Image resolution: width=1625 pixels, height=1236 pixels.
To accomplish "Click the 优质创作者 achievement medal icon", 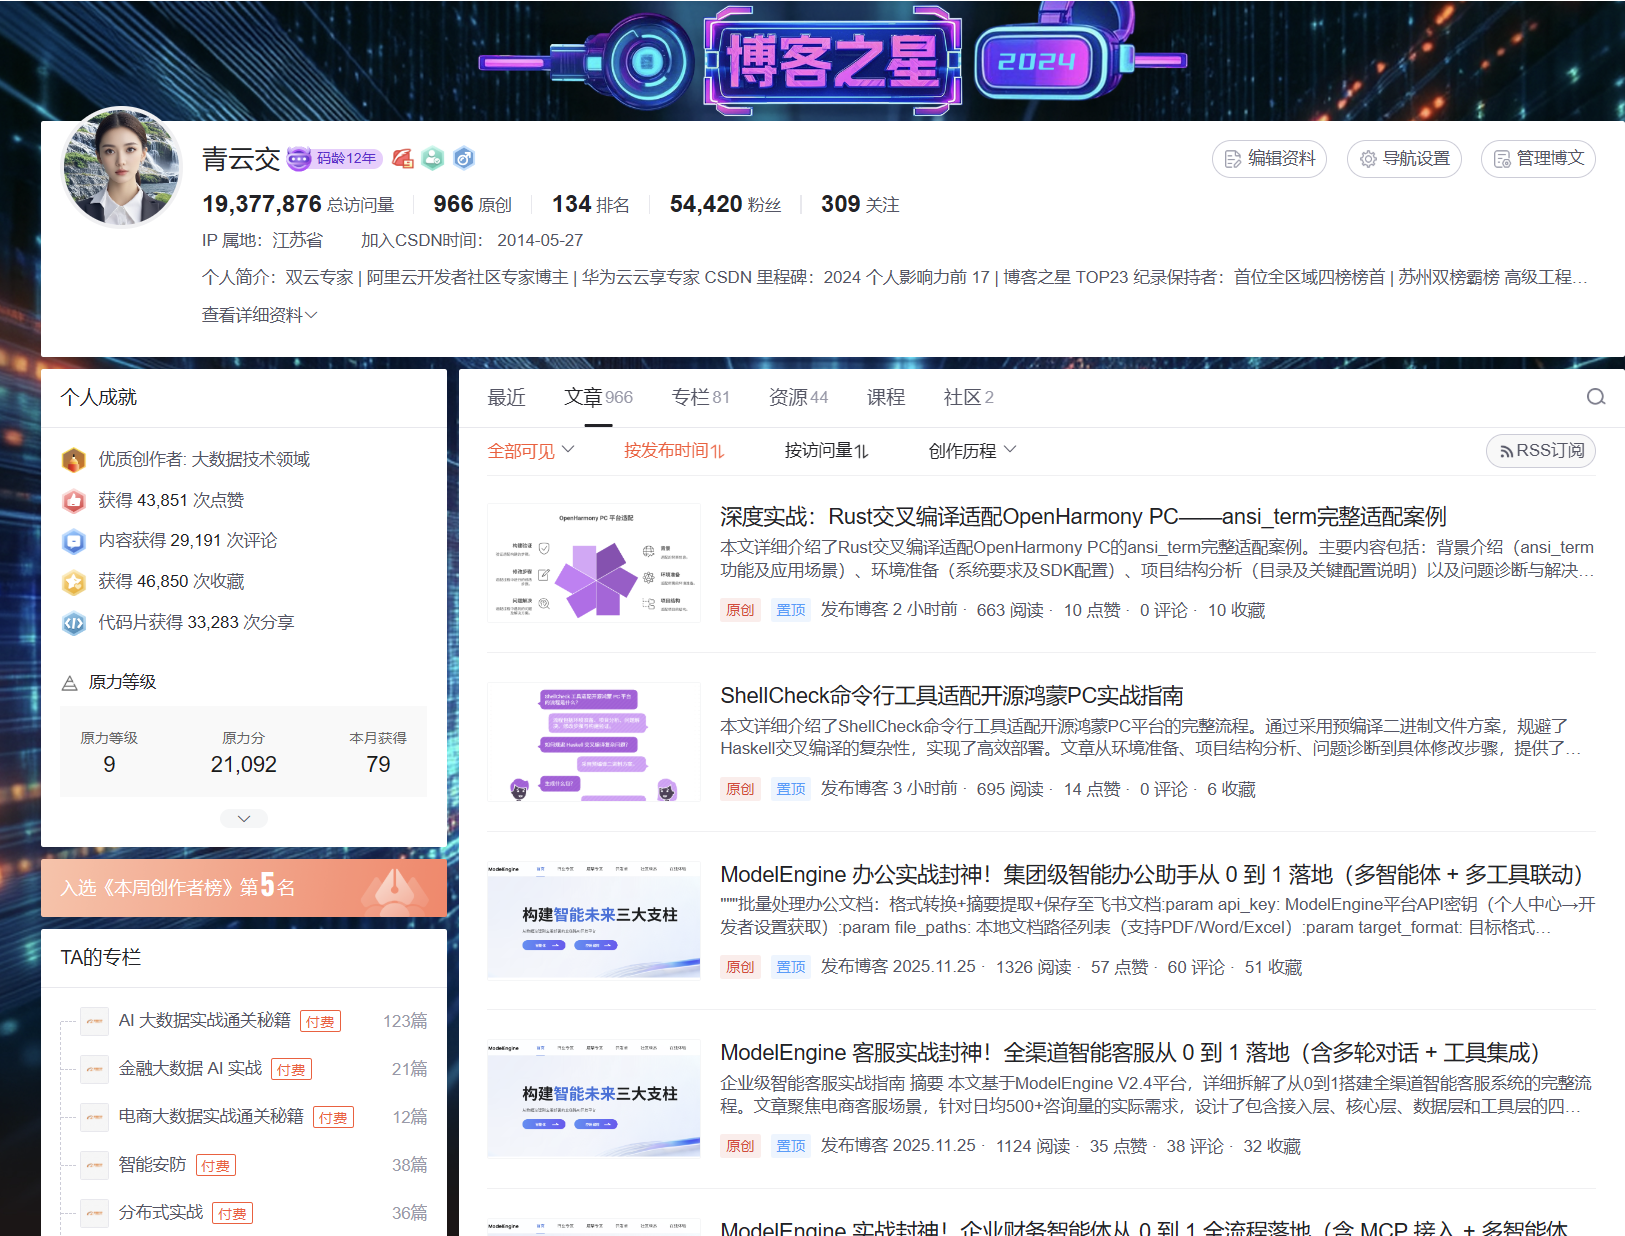I will point(74,459).
